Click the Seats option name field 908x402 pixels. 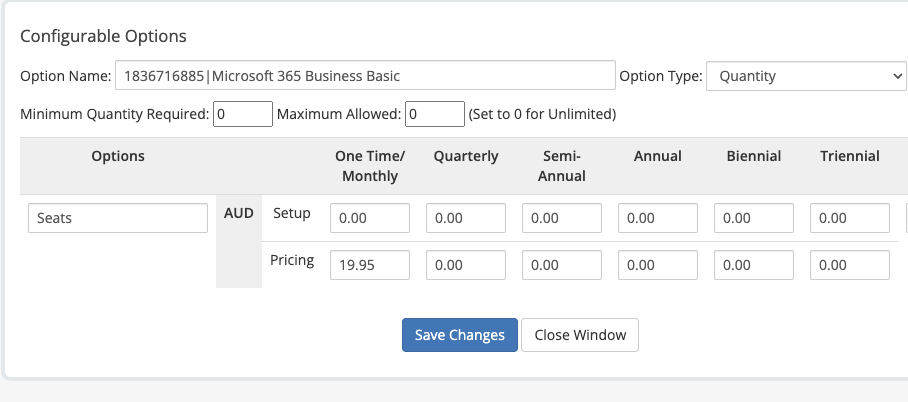tap(117, 218)
